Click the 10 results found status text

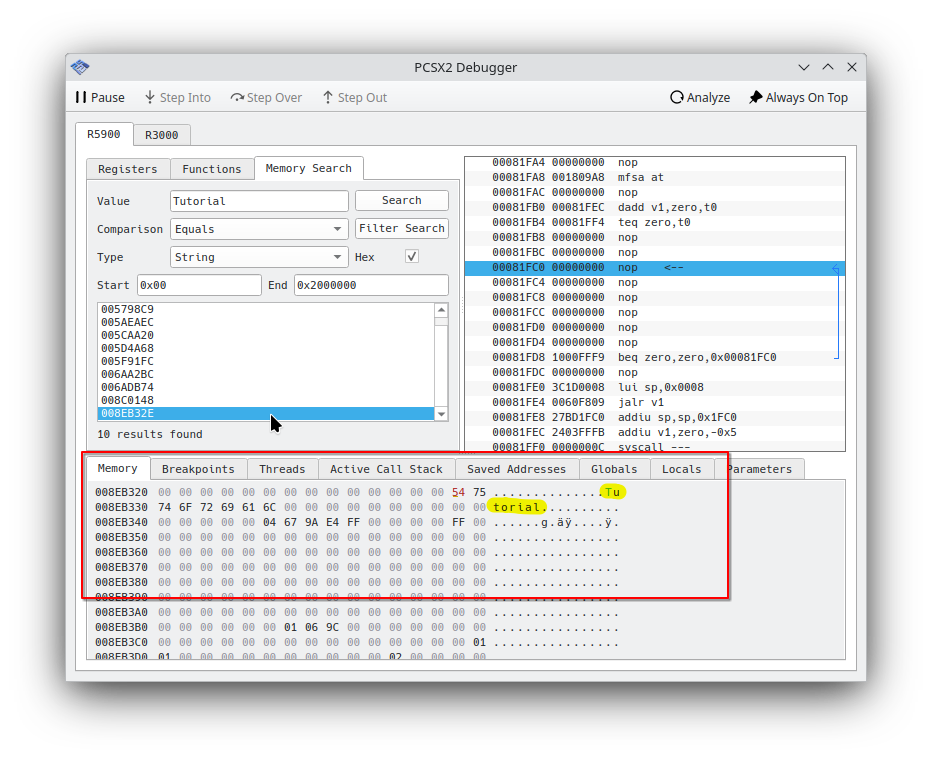click(x=150, y=434)
